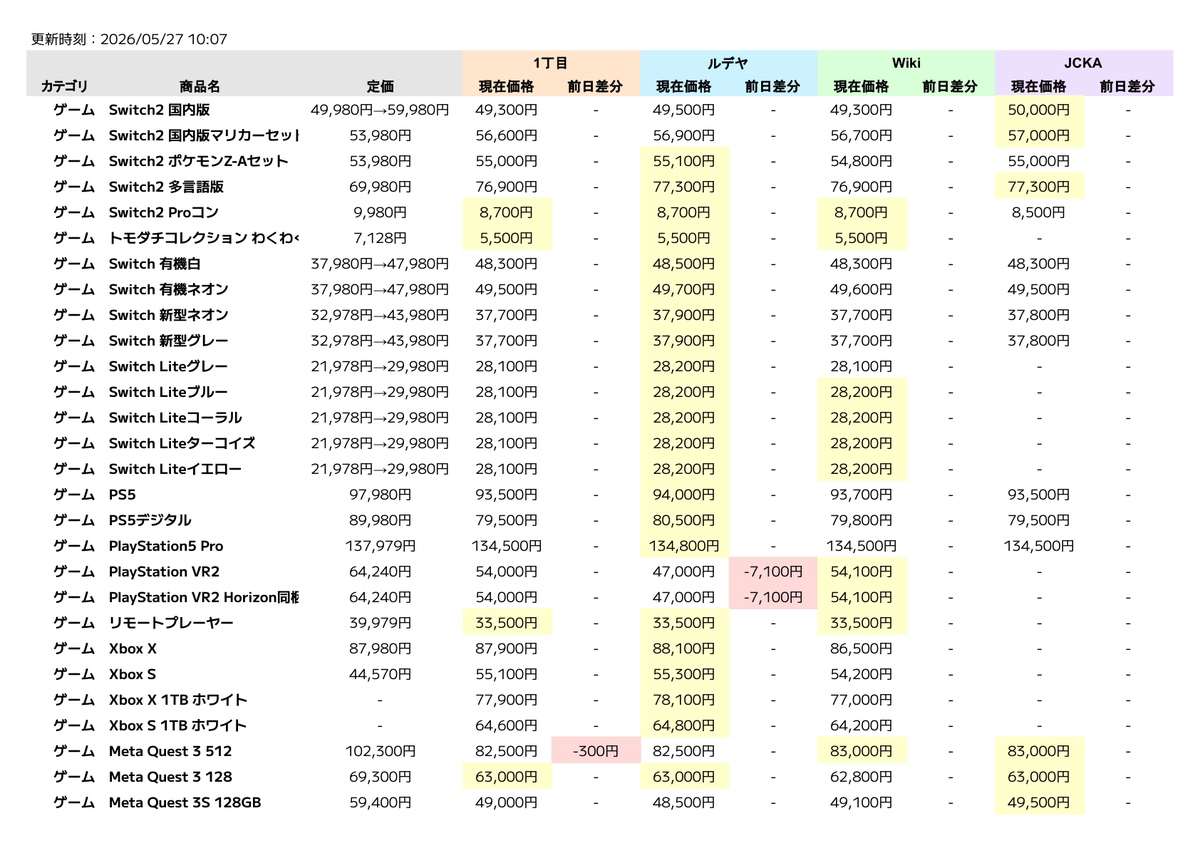Click the 137,979円 list price cell
This screenshot has width=1200, height=848.
pos(380,546)
